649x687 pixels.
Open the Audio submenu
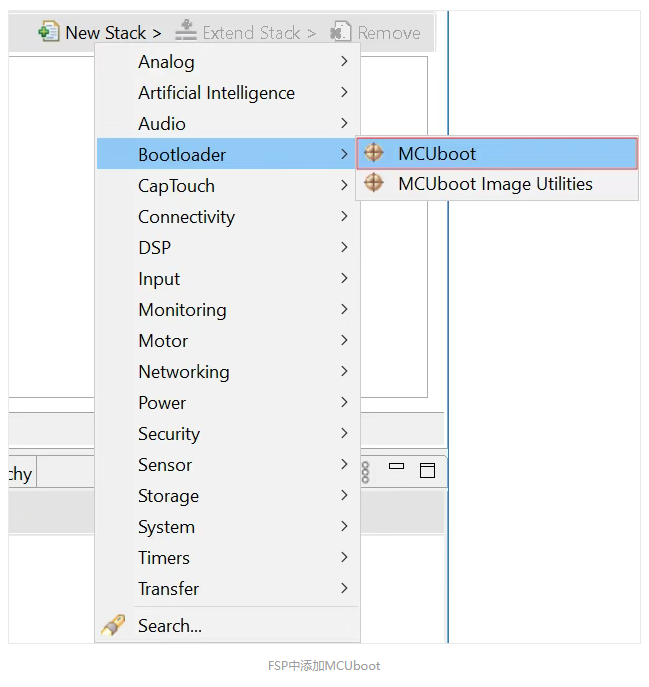(x=228, y=124)
